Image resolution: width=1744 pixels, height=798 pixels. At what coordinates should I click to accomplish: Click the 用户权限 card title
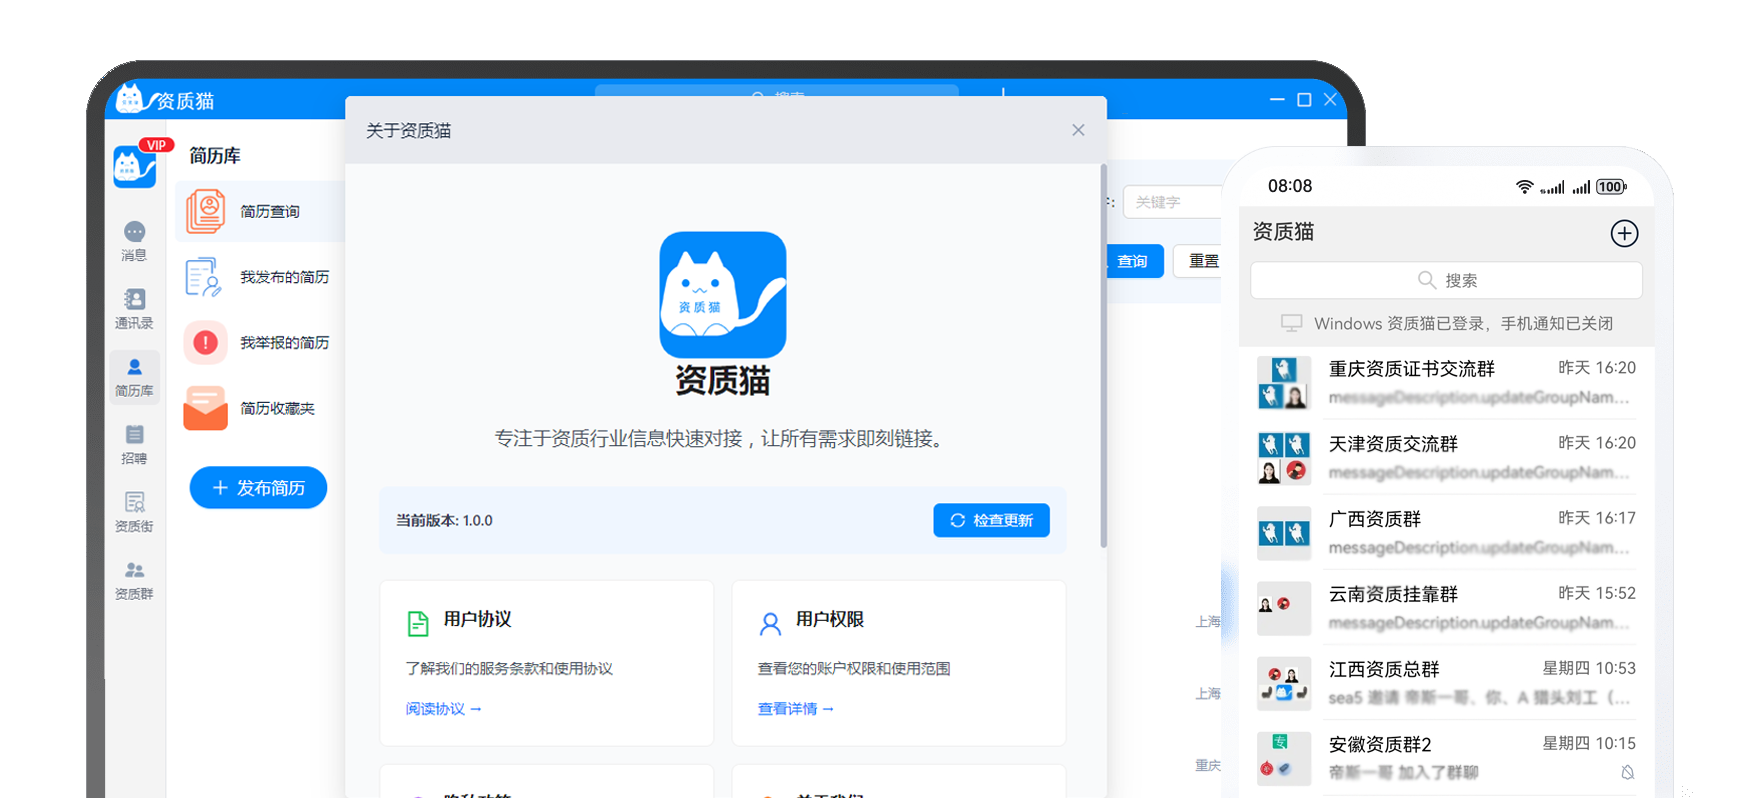tap(829, 619)
